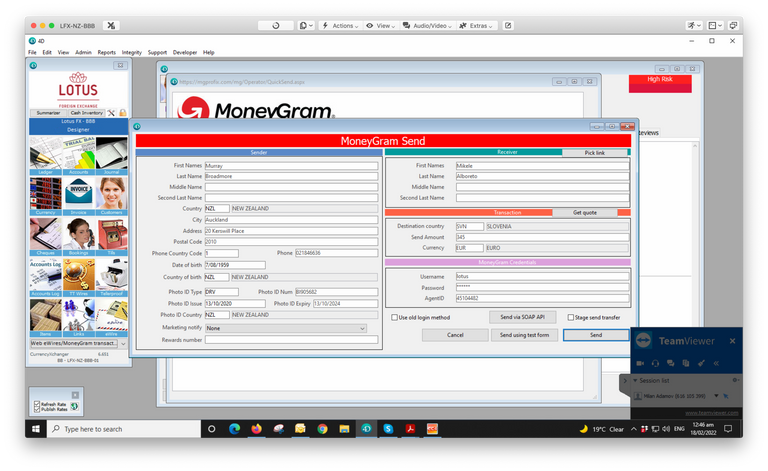The image size is (768, 471).
Task: Tick the Stage send transfer checkbox
Action: 571,318
